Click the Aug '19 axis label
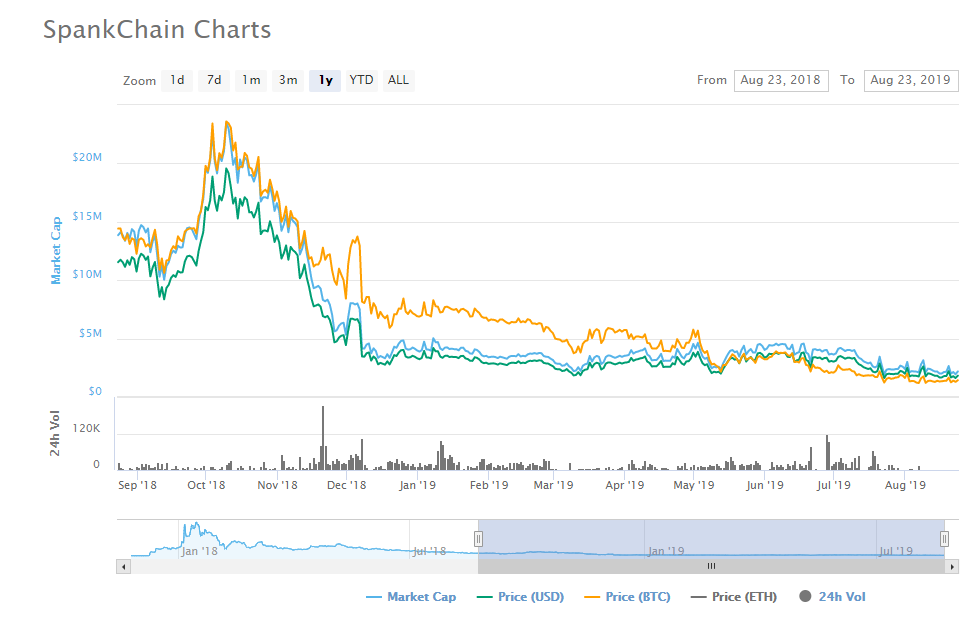This screenshot has height=625, width=970. (905, 485)
